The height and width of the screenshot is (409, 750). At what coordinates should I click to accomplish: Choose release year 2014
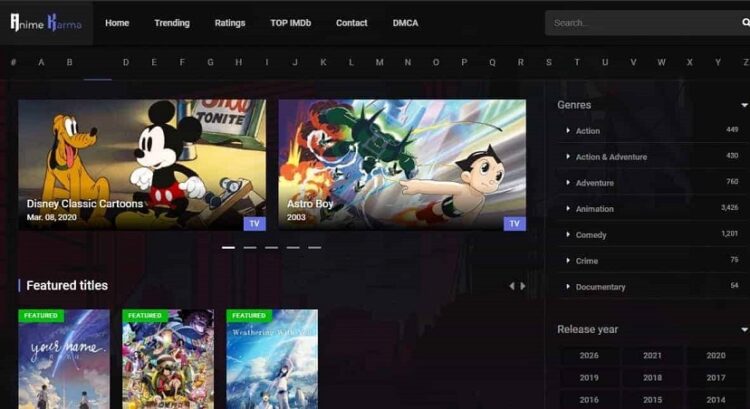tap(716, 399)
